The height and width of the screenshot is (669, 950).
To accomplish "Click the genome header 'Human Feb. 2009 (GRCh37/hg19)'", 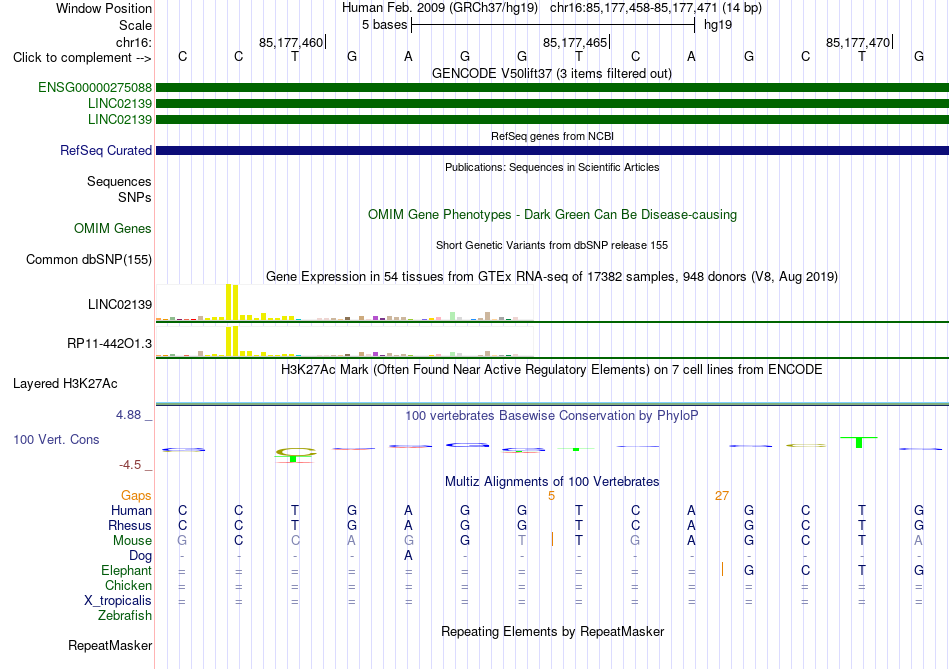I will [x=440, y=8].
